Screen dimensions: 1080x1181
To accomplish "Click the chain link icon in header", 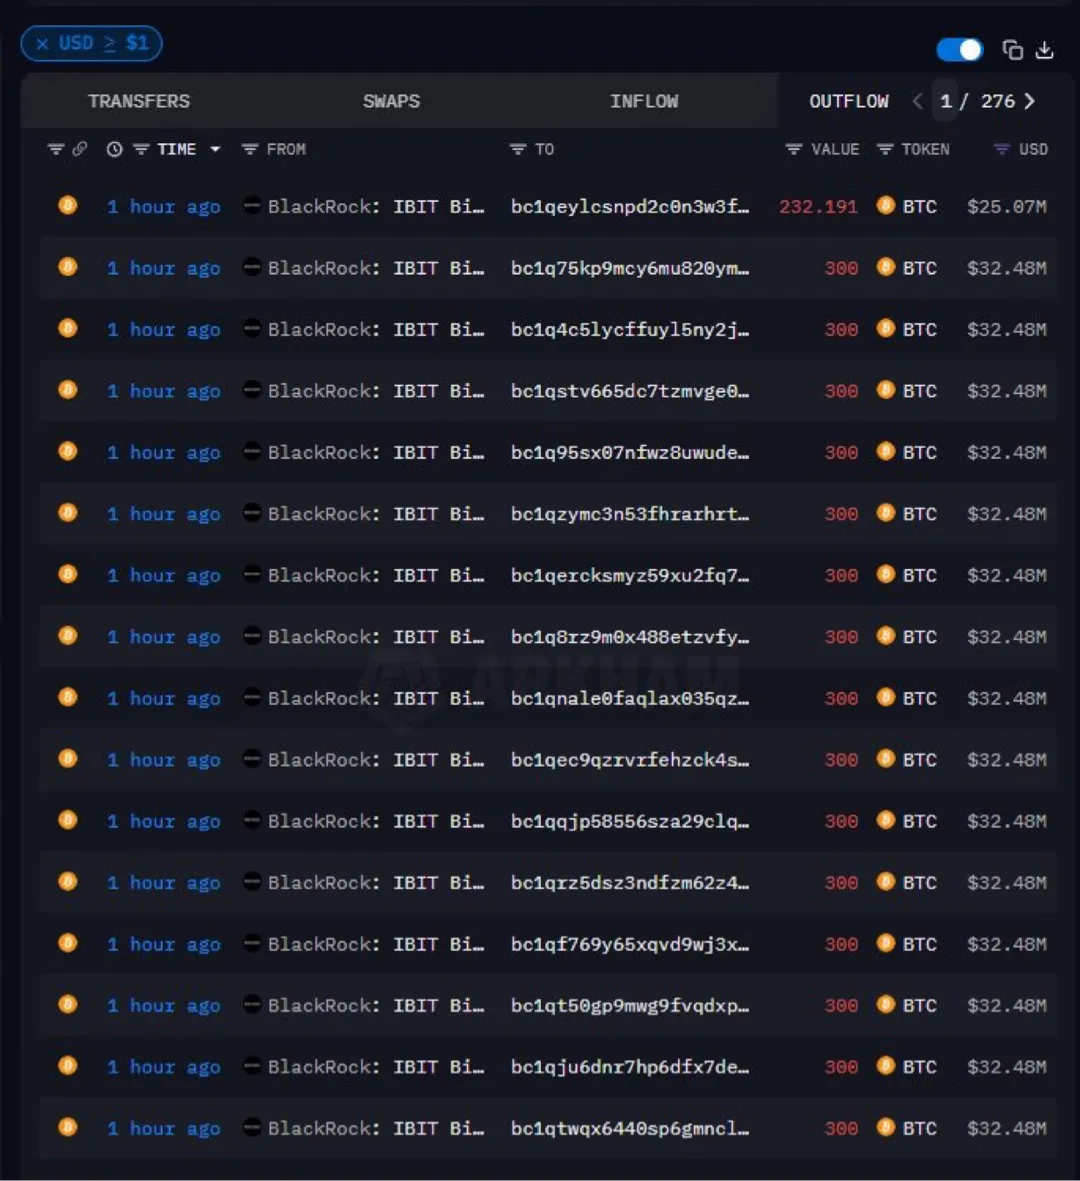I will (x=80, y=149).
